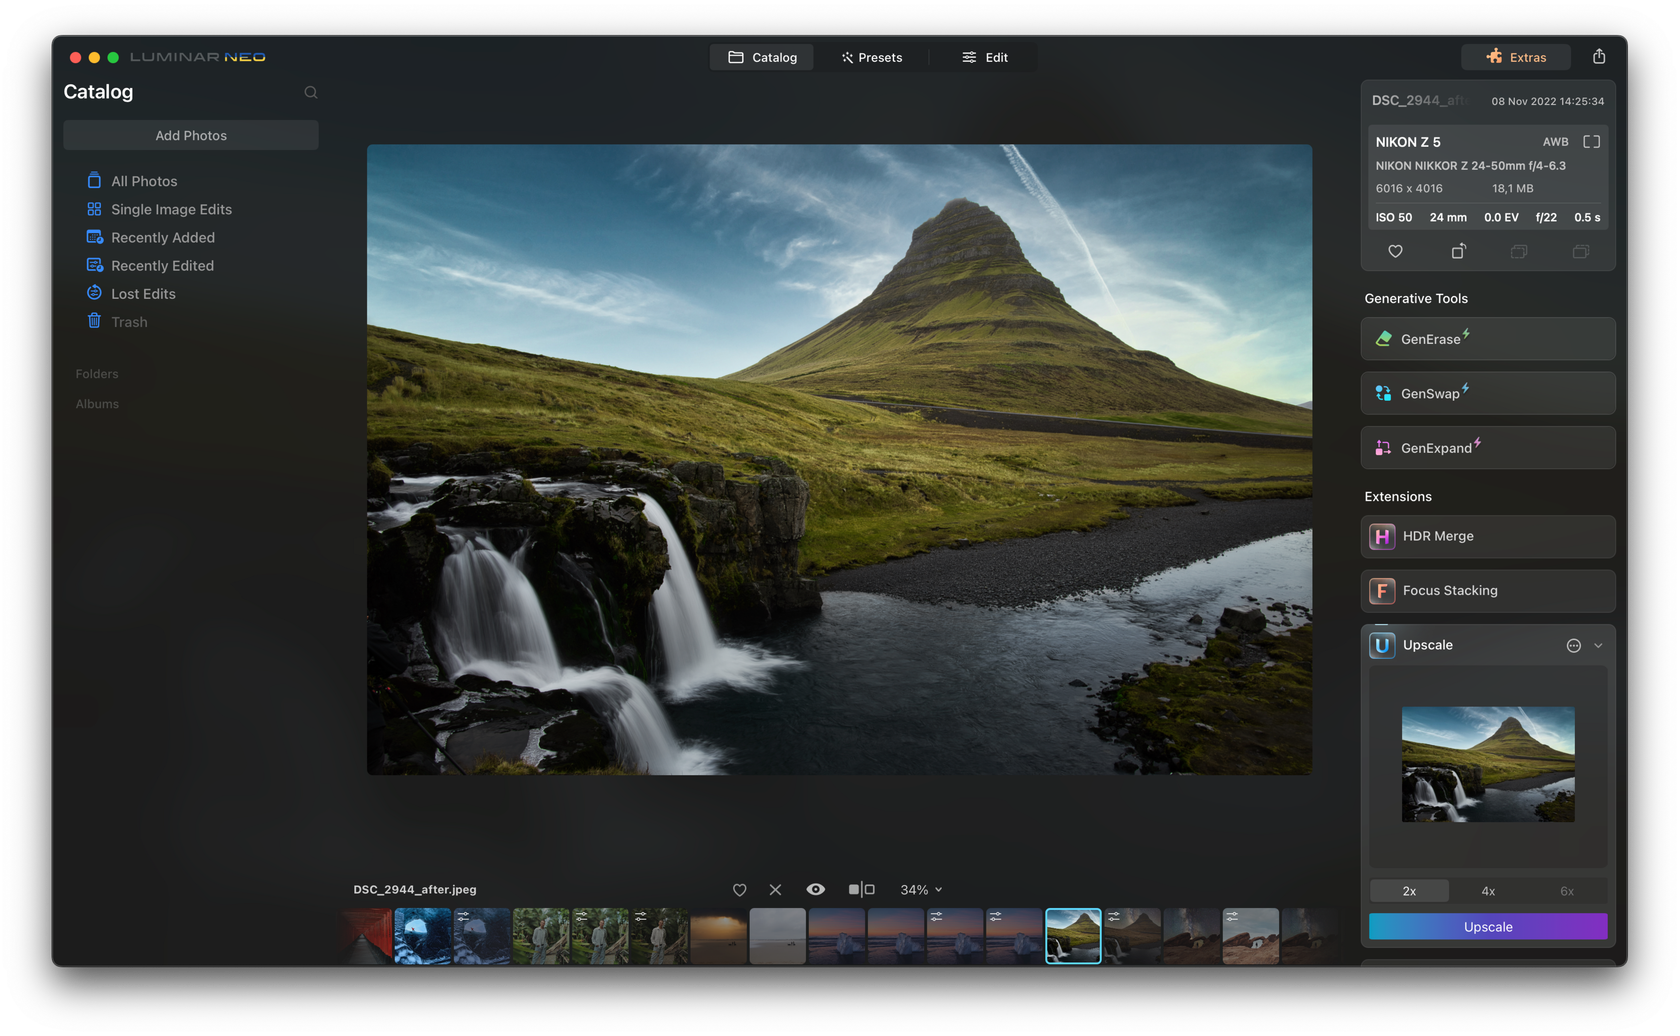The height and width of the screenshot is (1036, 1680).
Task: Open the Upscale options ellipsis icon
Action: [1573, 646]
